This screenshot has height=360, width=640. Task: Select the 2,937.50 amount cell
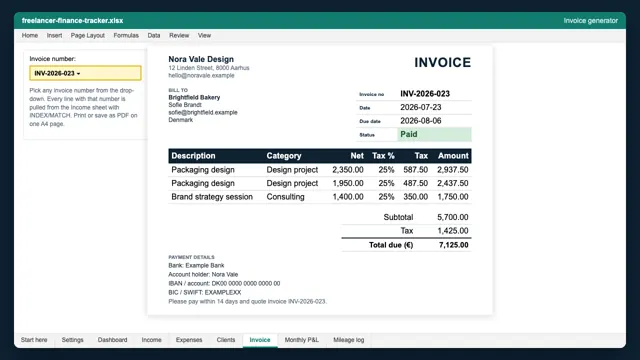click(453, 170)
